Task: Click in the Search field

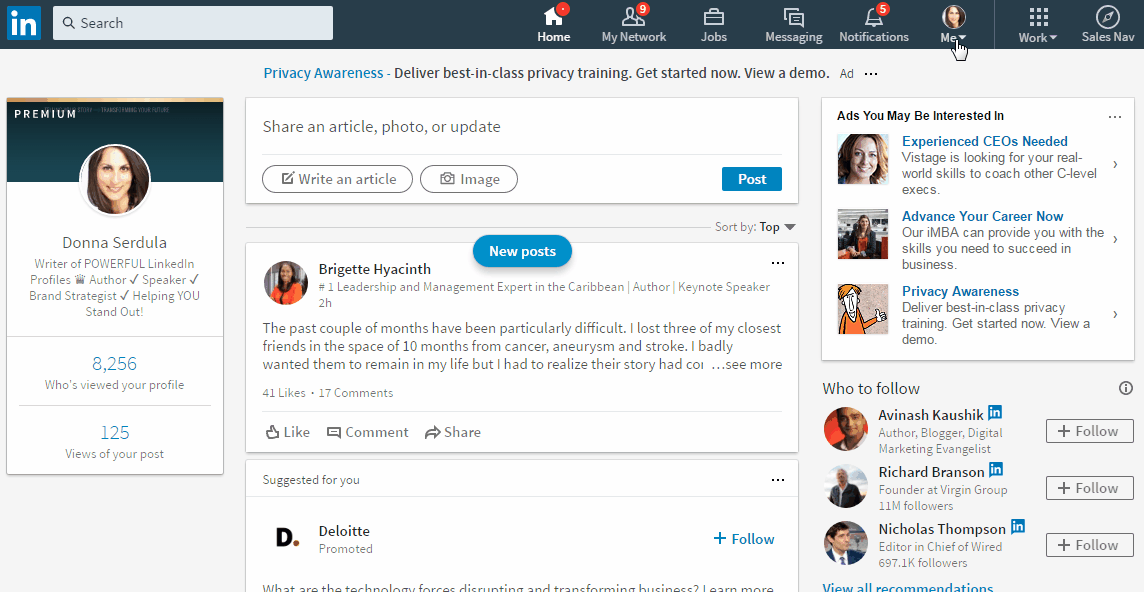Action: pos(193,23)
